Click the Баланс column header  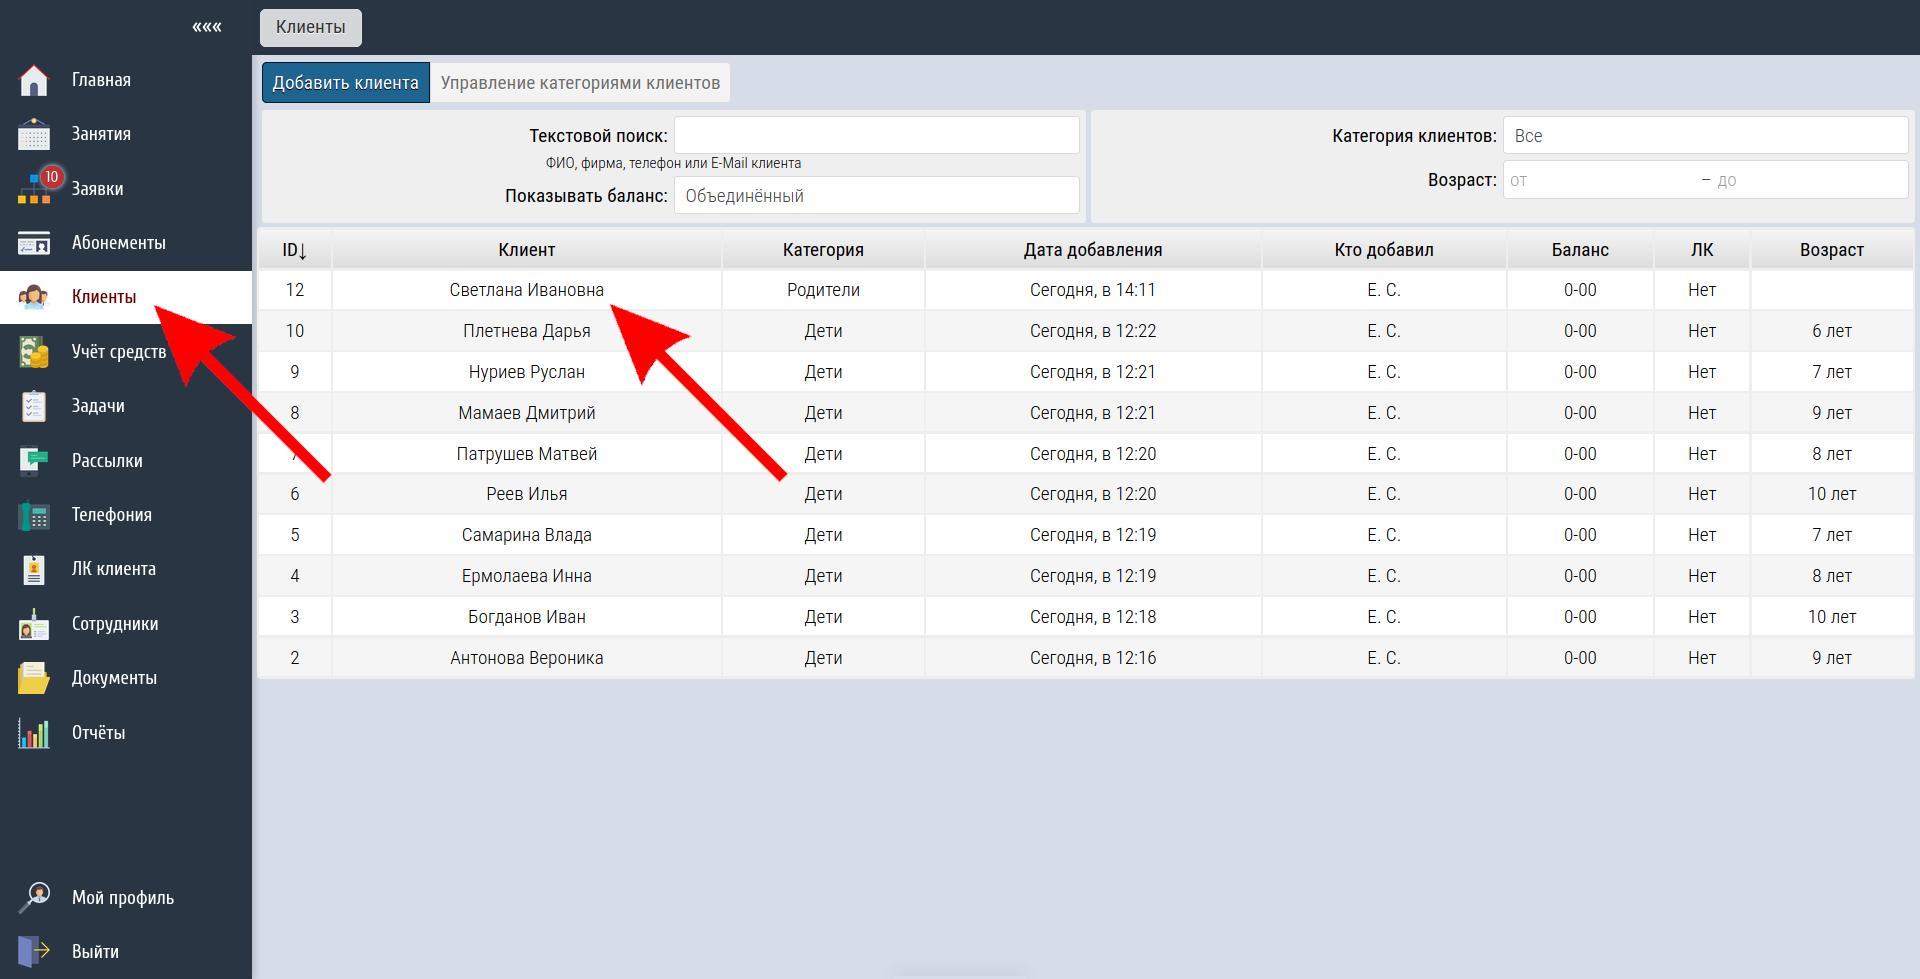(x=1580, y=250)
